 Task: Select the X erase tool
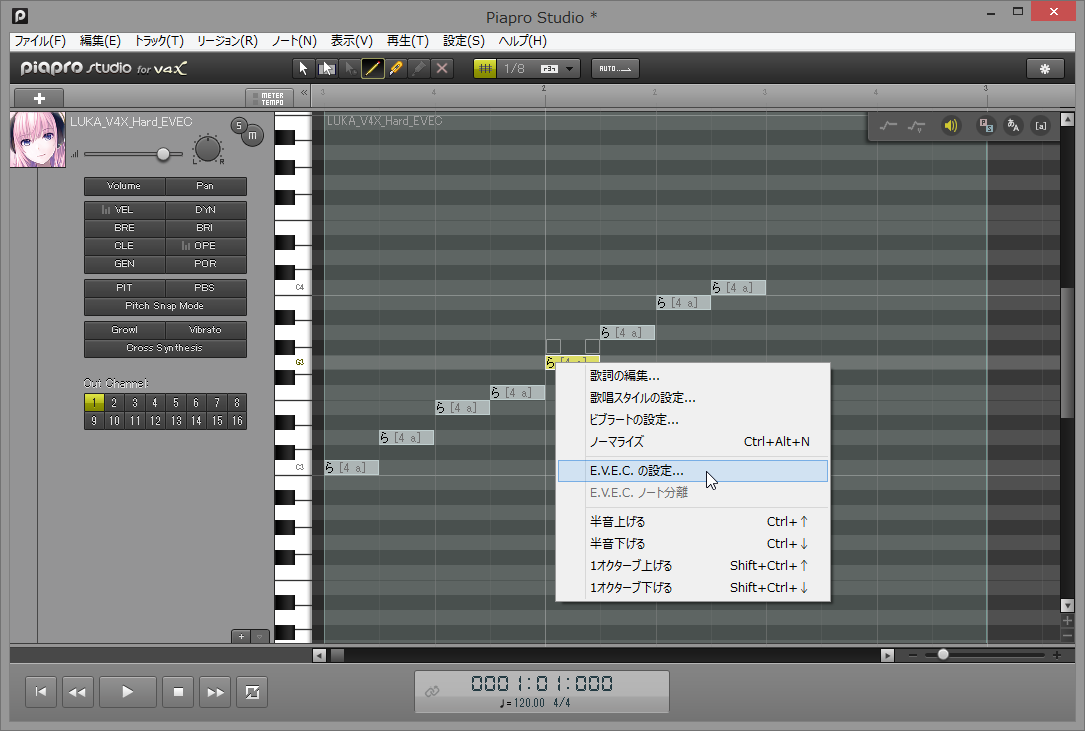[442, 69]
